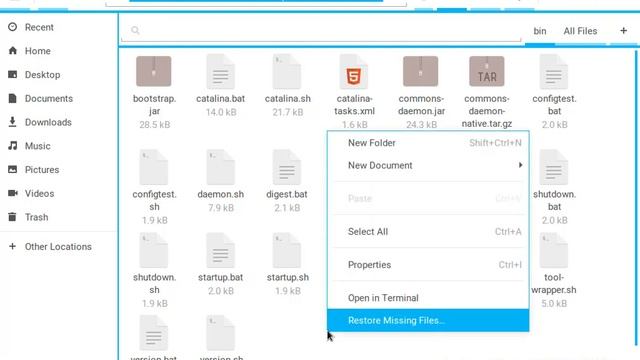Open Other Locations in sidebar
Screen dimensions: 640x360
pos(58,247)
